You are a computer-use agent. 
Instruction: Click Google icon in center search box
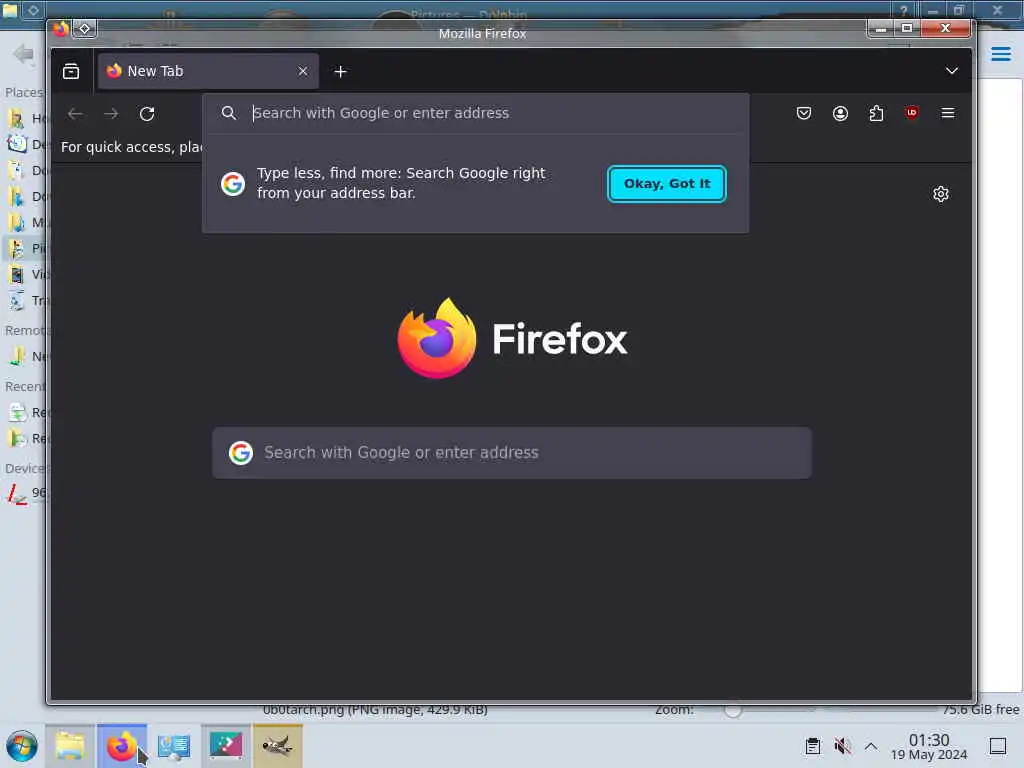pos(240,453)
